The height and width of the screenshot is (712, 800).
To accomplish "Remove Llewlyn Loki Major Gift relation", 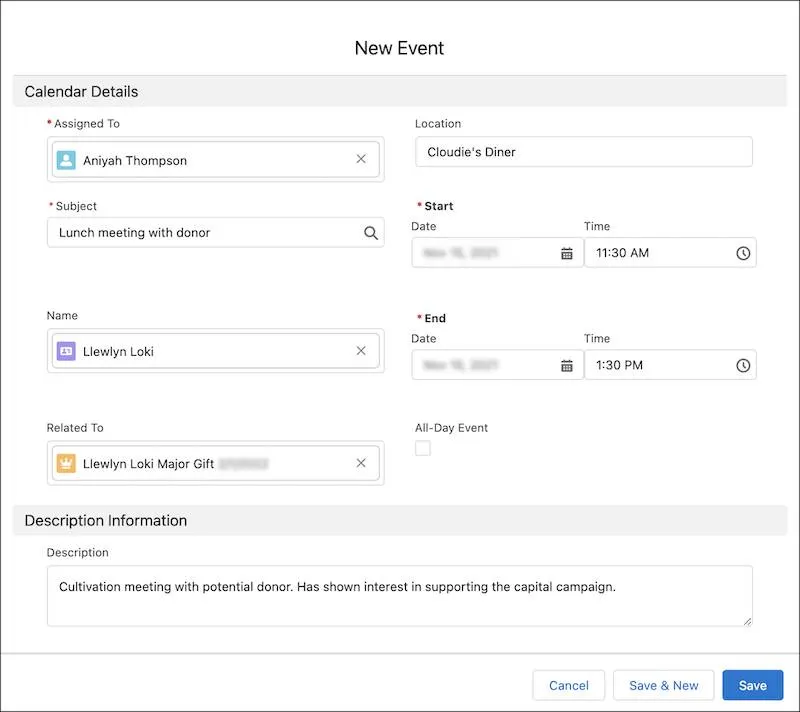I will 361,463.
